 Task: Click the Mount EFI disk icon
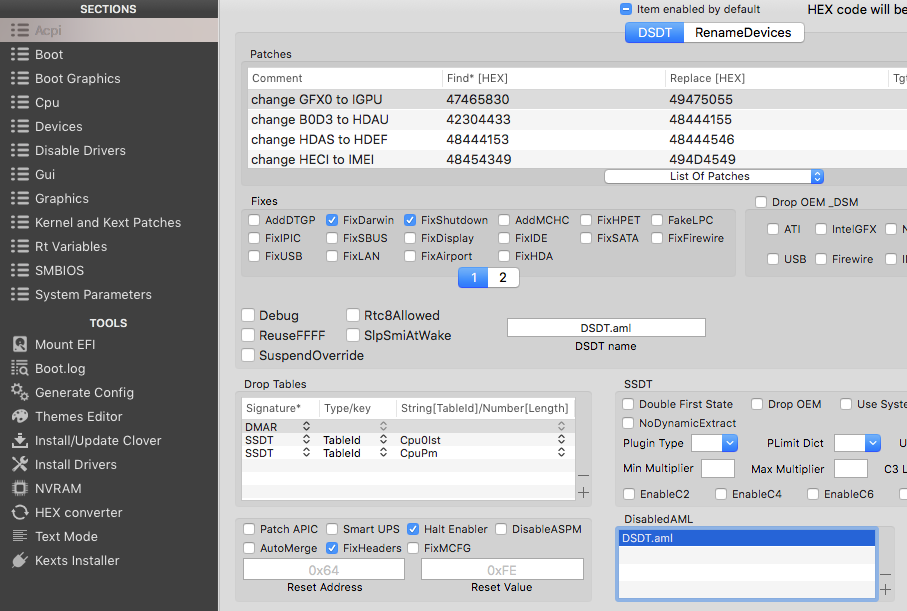[20, 344]
